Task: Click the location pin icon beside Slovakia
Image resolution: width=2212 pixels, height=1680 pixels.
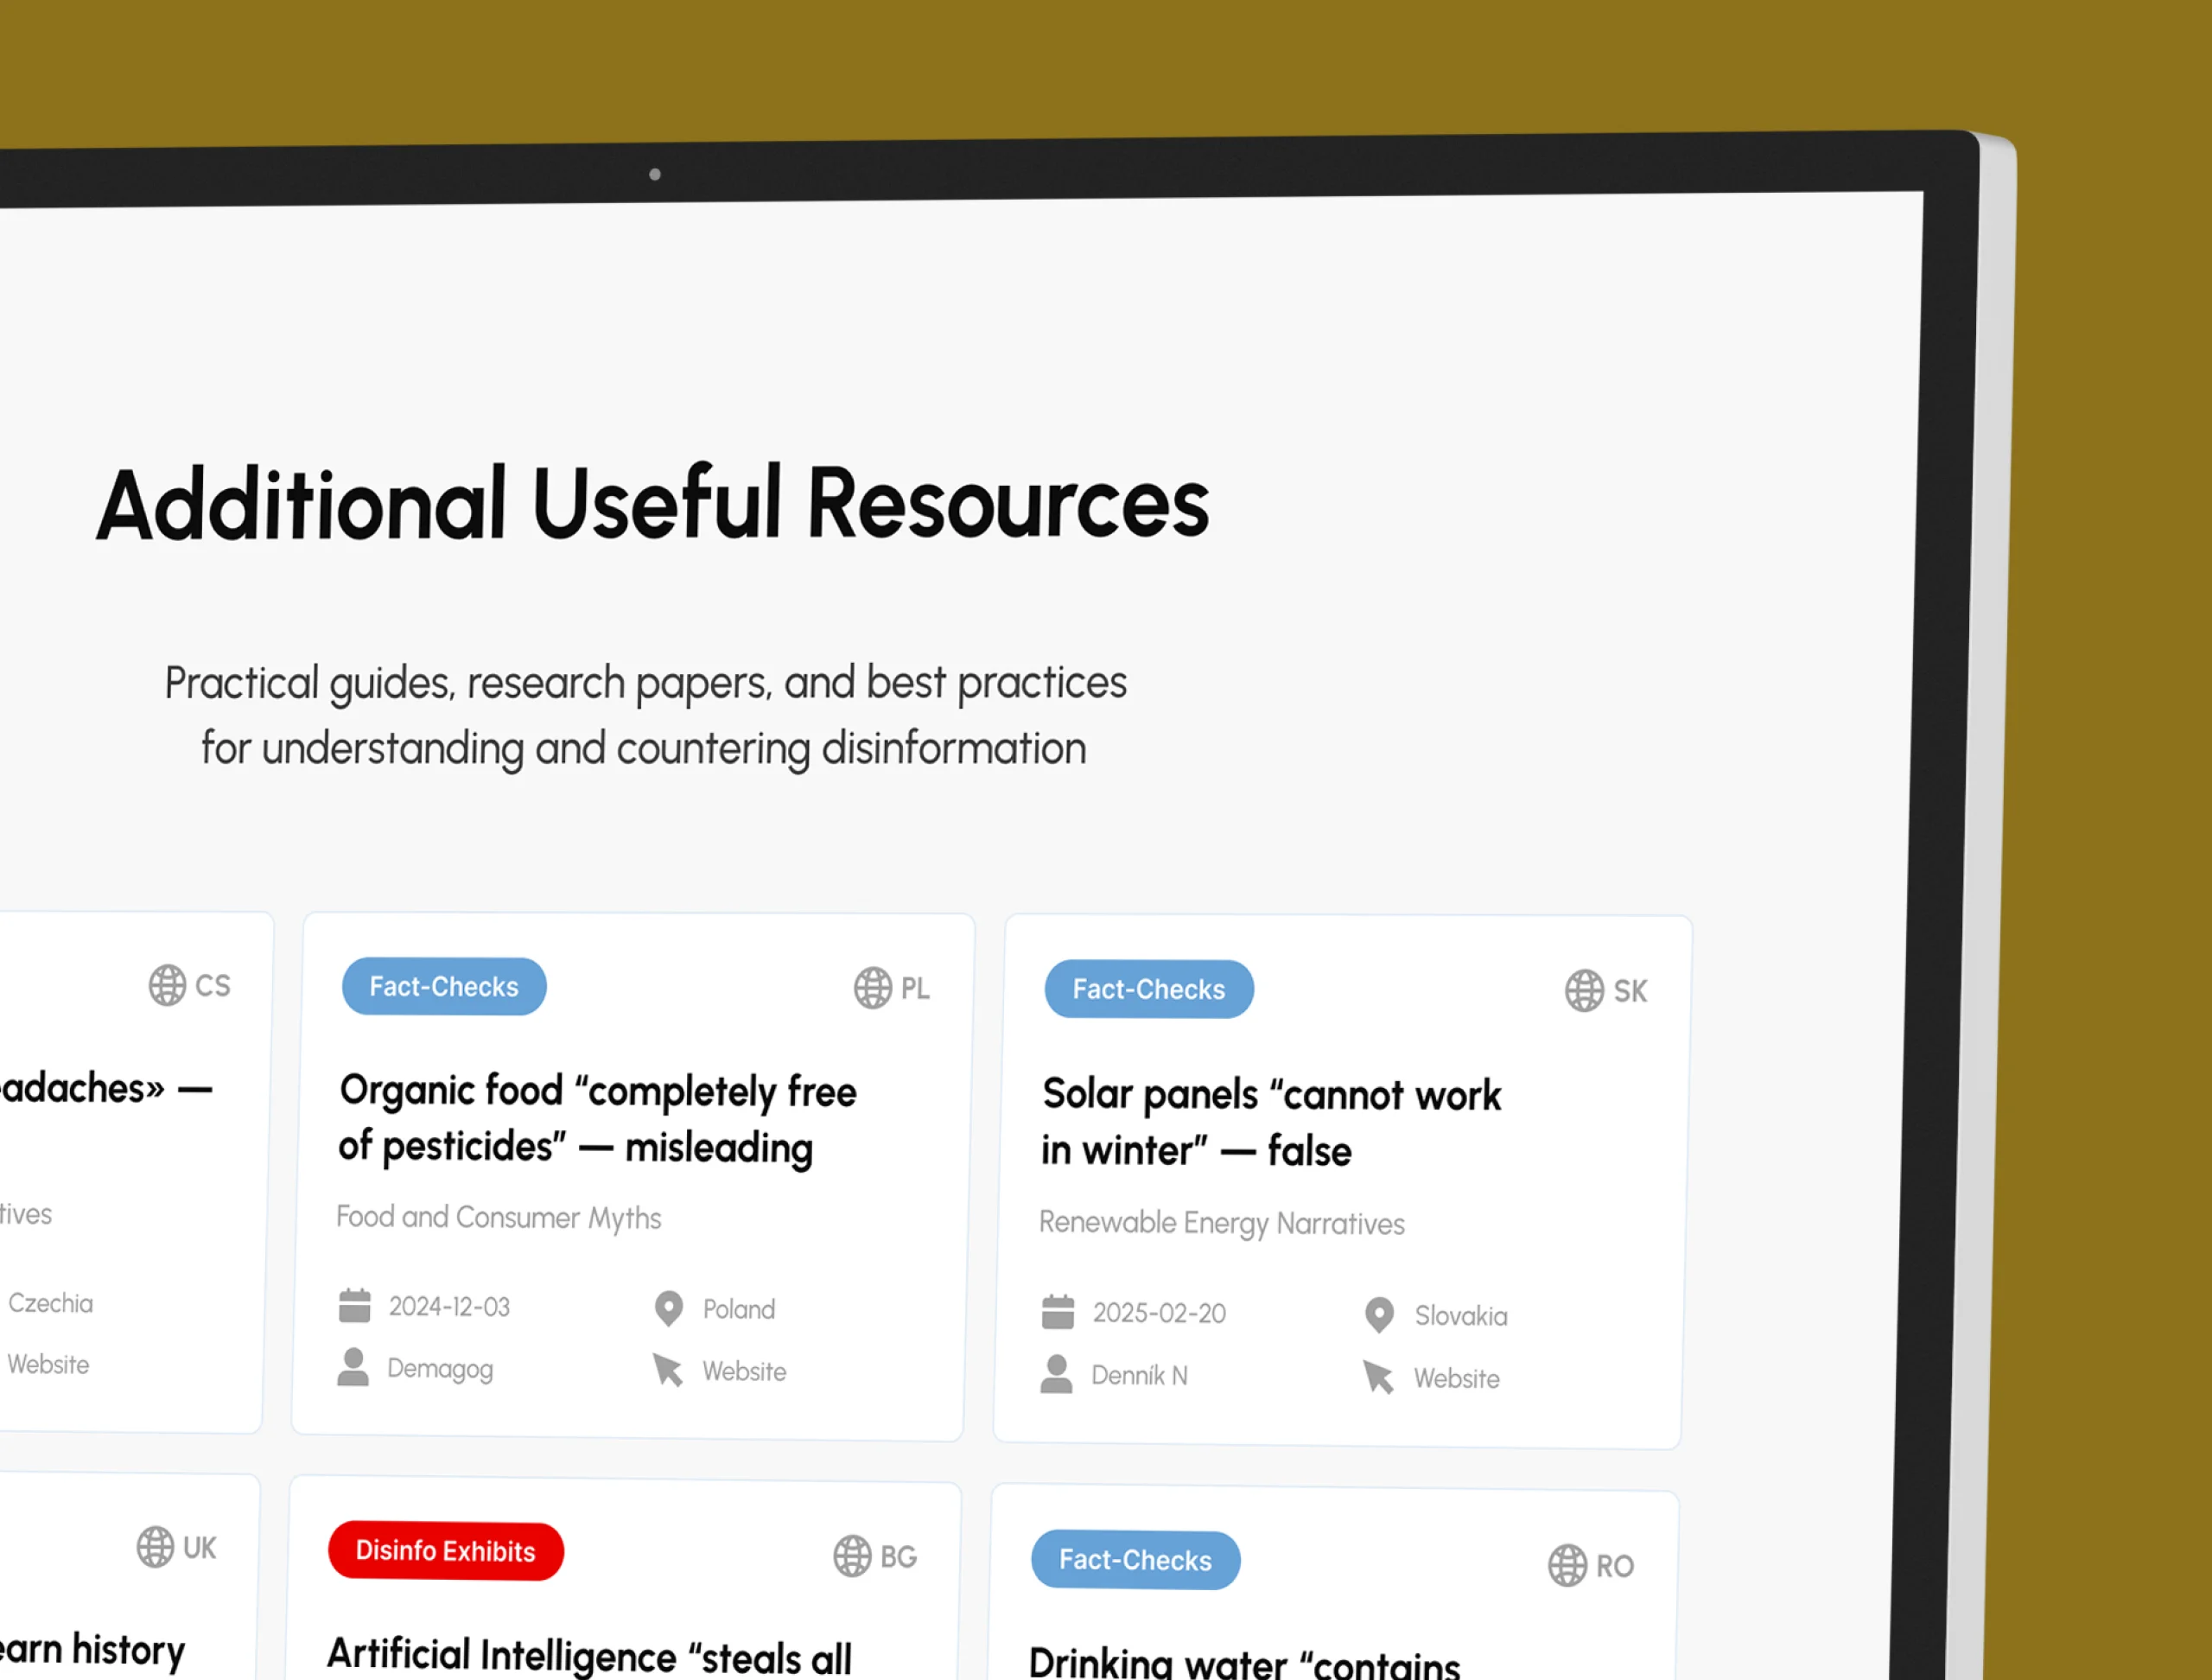Action: pyautogui.click(x=1379, y=1314)
